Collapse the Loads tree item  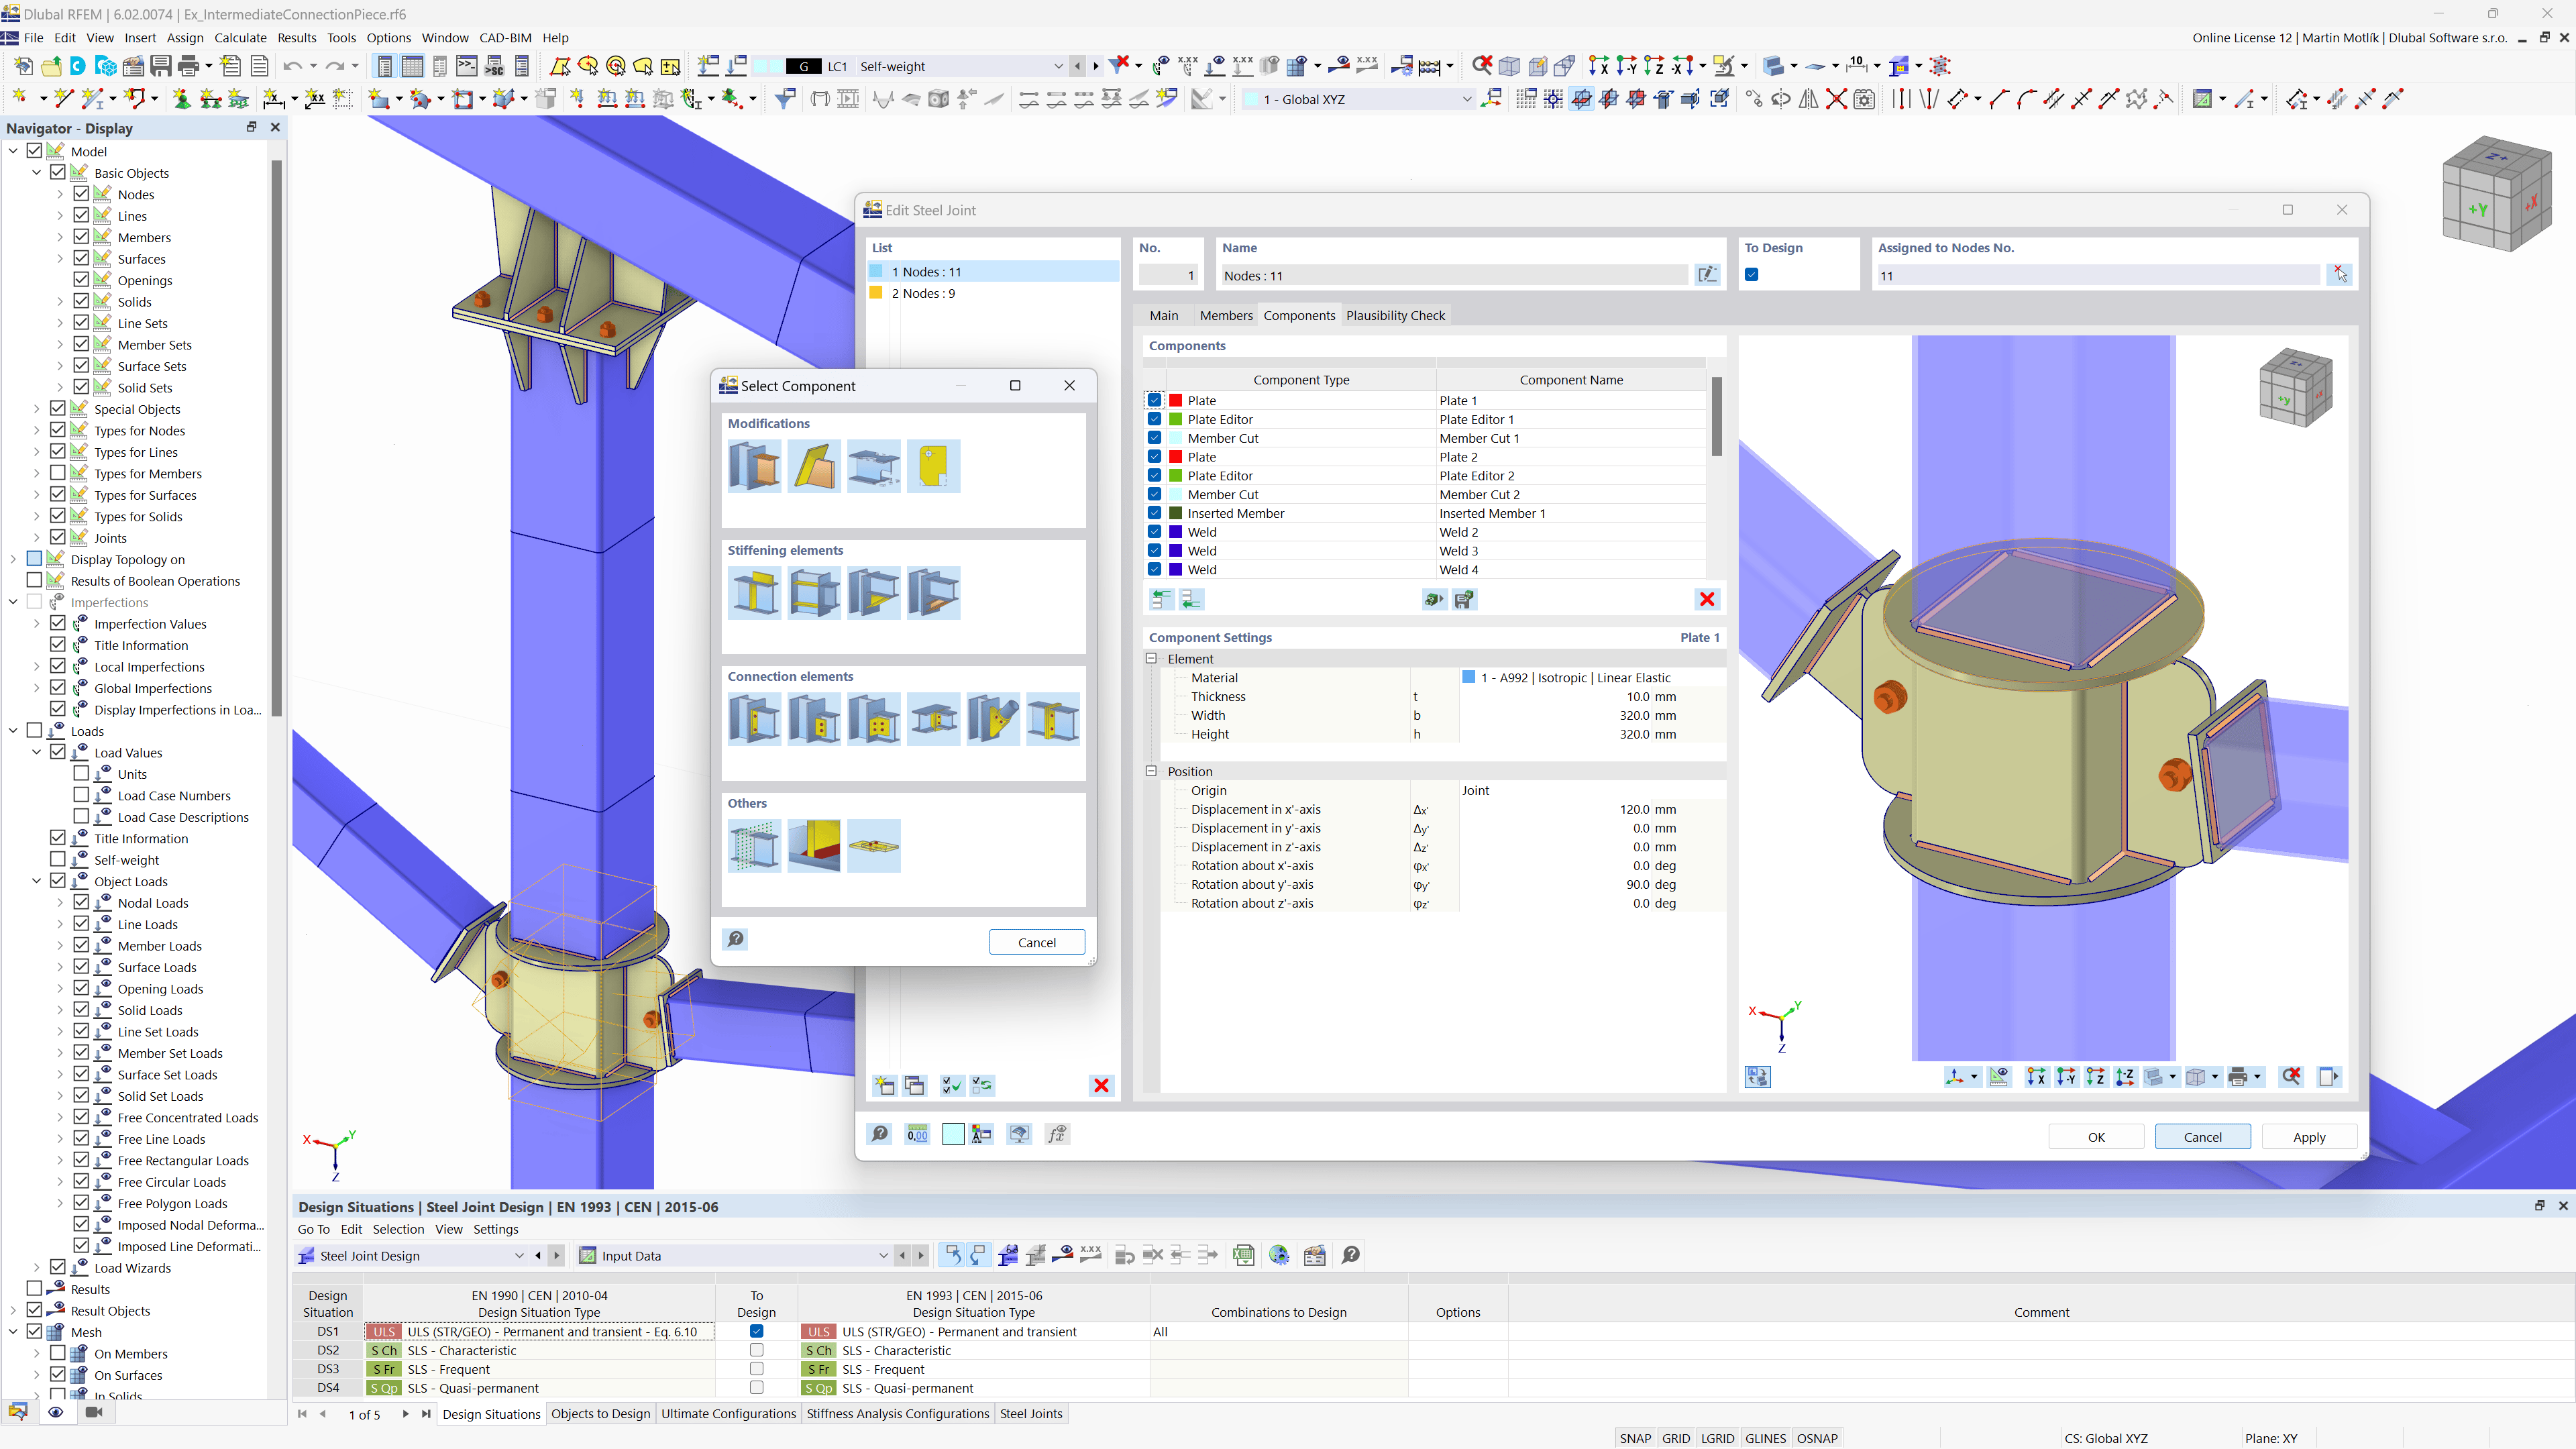pos(13,730)
